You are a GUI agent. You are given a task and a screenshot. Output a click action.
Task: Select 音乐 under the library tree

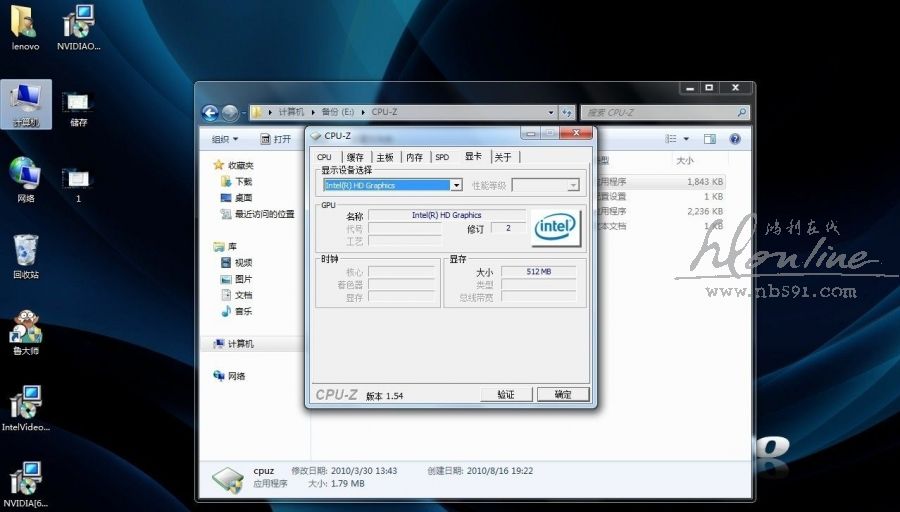(243, 312)
